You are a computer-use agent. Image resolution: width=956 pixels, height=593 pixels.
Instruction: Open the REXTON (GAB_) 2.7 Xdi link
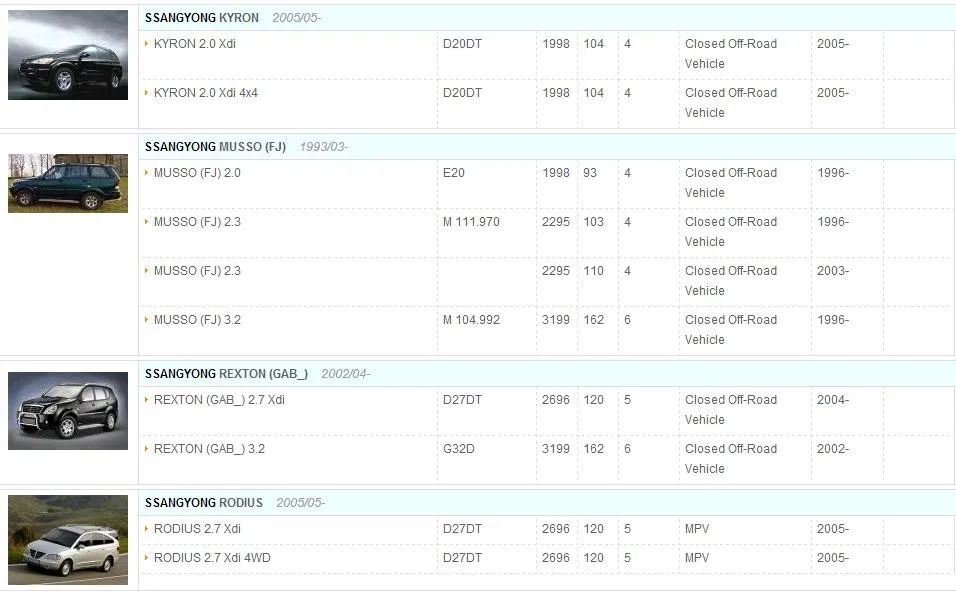coord(219,400)
